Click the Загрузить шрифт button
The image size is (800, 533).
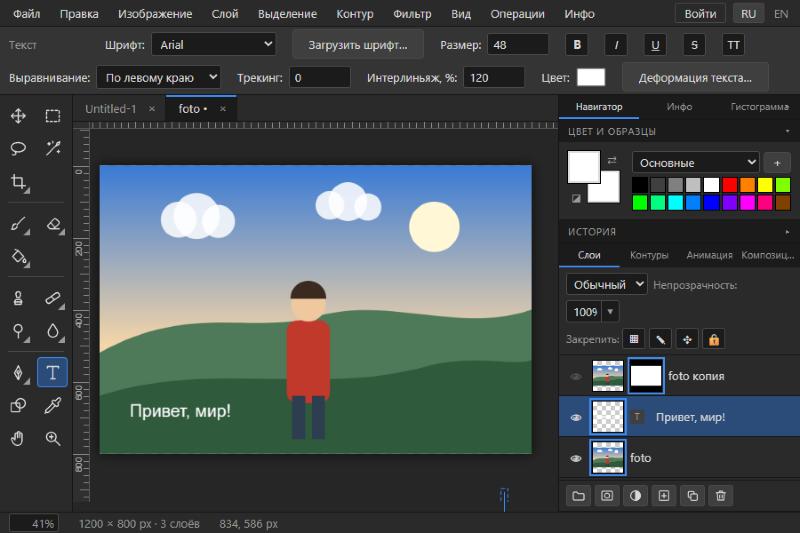click(358, 45)
